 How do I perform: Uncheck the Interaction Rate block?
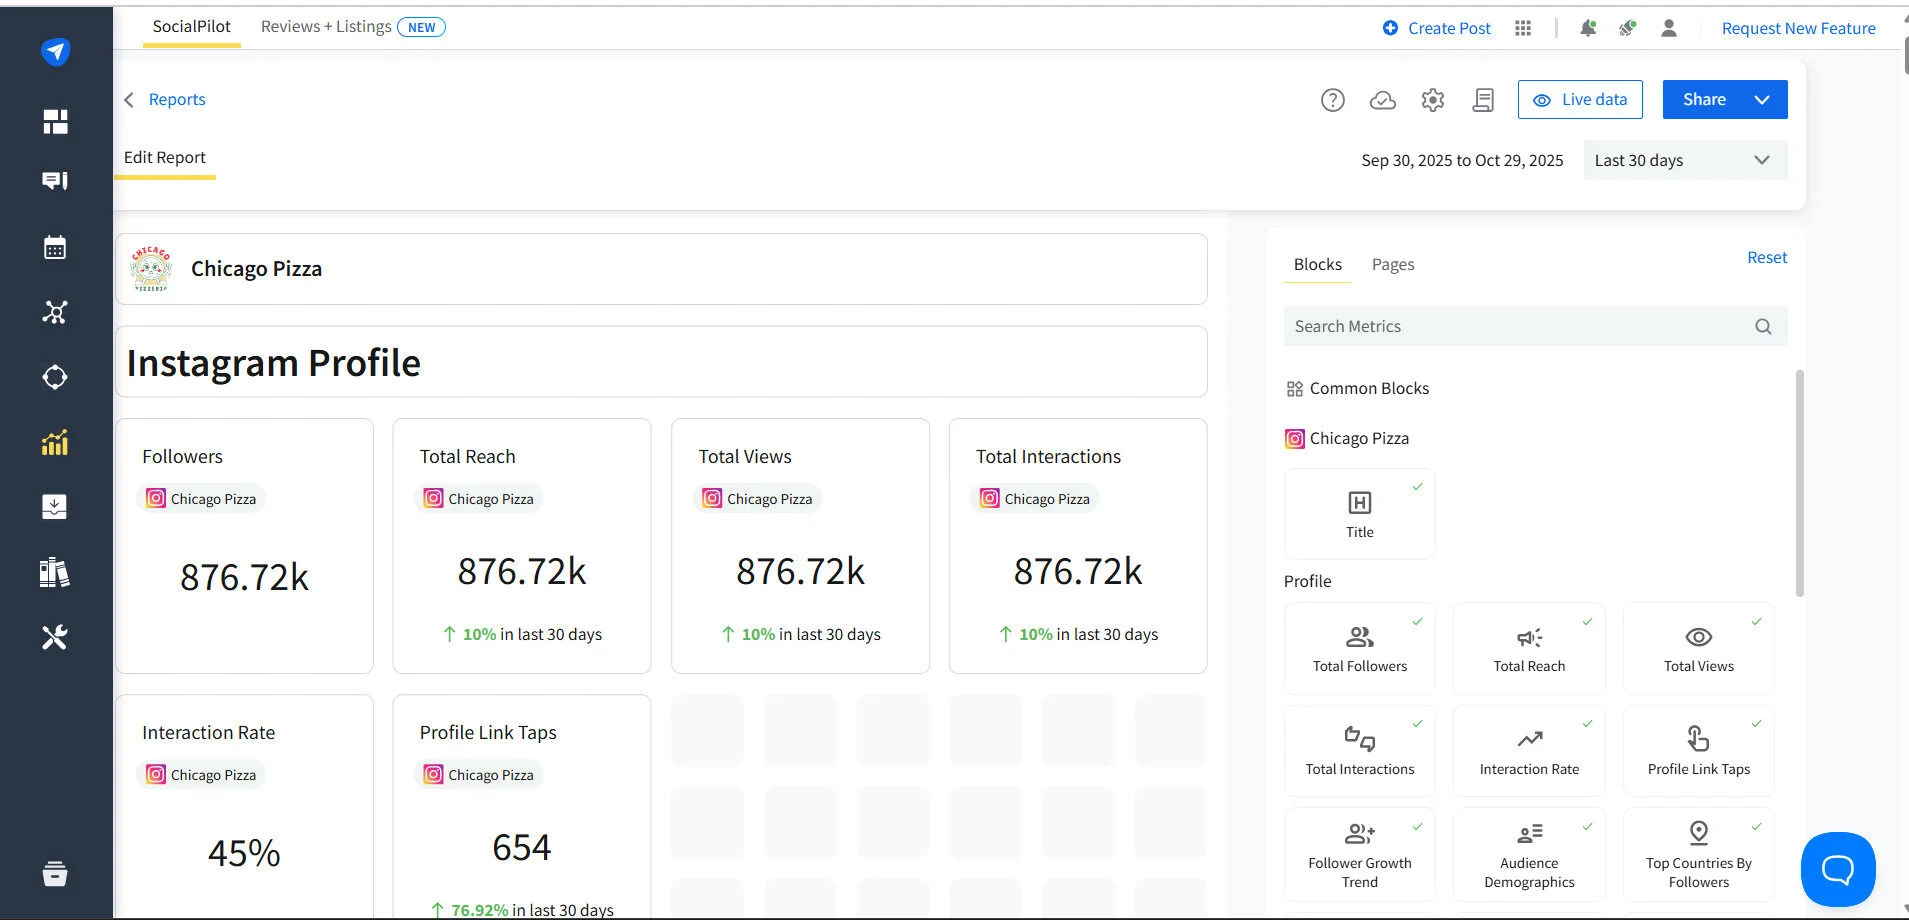1588,724
